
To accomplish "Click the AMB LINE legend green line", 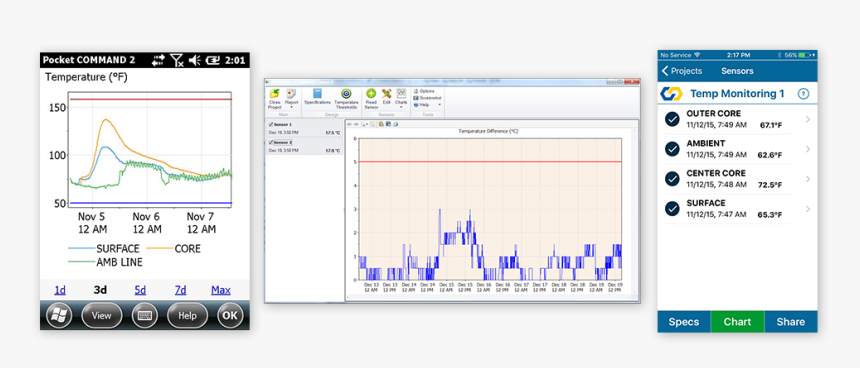I will tap(81, 262).
